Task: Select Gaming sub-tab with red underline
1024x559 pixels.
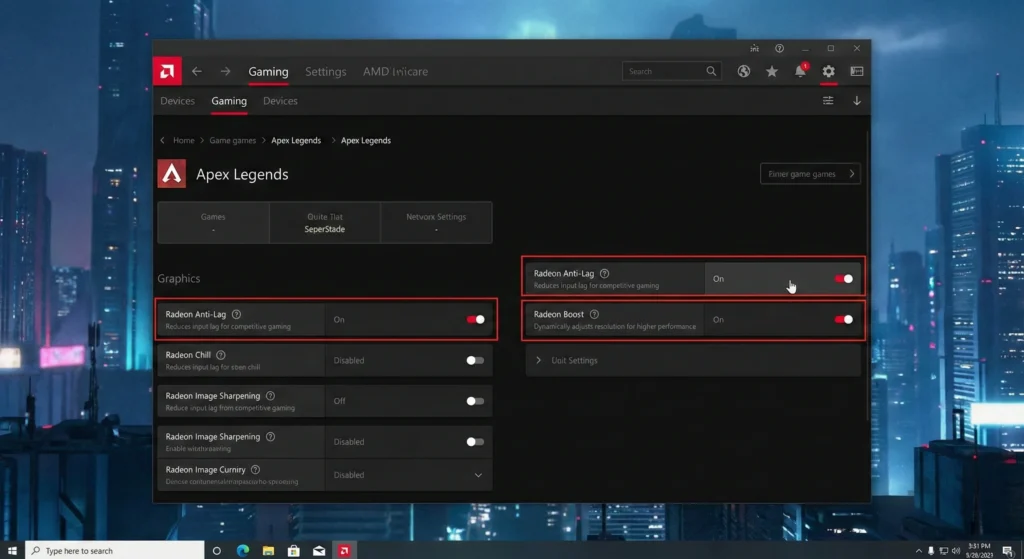Action: pos(229,101)
